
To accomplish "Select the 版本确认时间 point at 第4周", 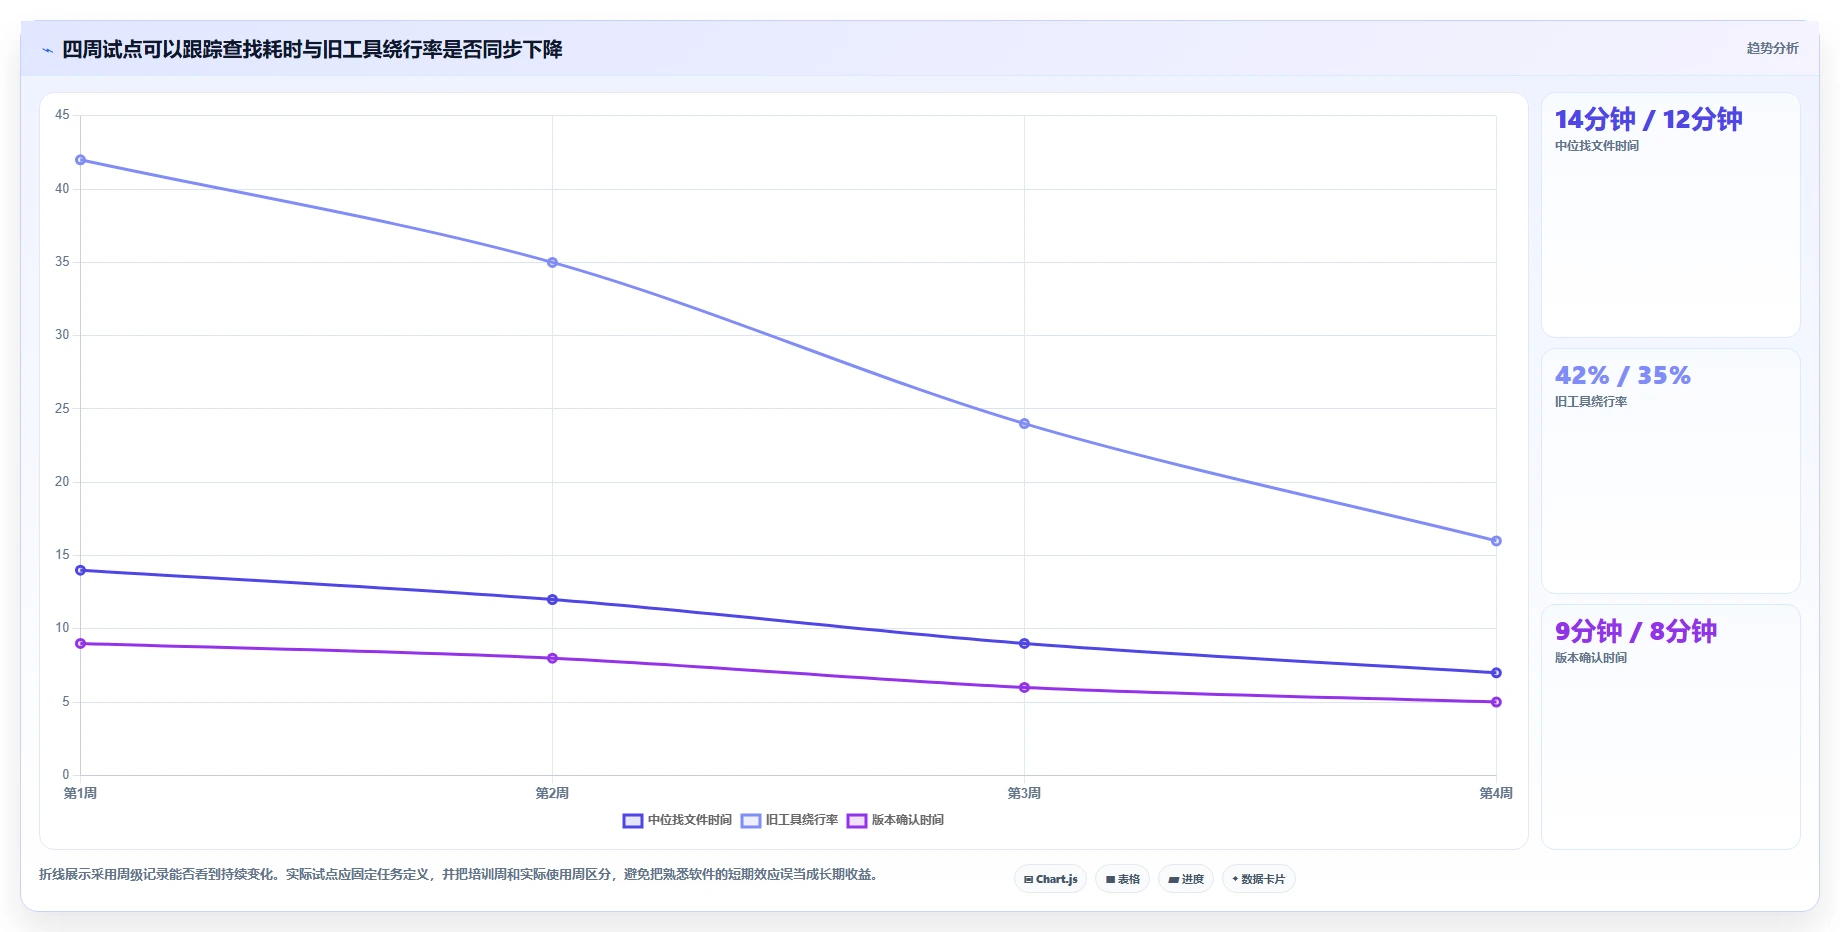I will pyautogui.click(x=1496, y=702).
